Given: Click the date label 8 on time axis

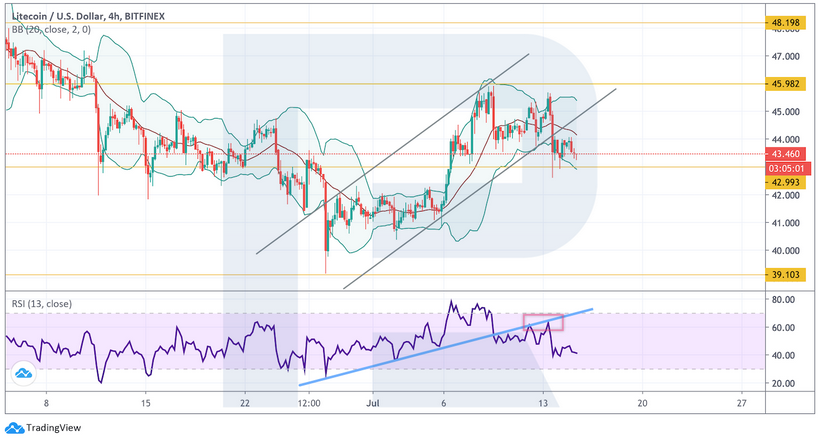Looking at the screenshot, I should tap(47, 403).
